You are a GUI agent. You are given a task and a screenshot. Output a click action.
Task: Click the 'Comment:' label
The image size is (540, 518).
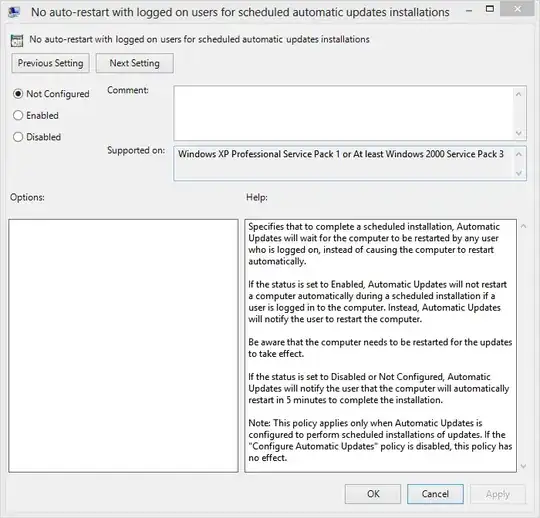128,90
